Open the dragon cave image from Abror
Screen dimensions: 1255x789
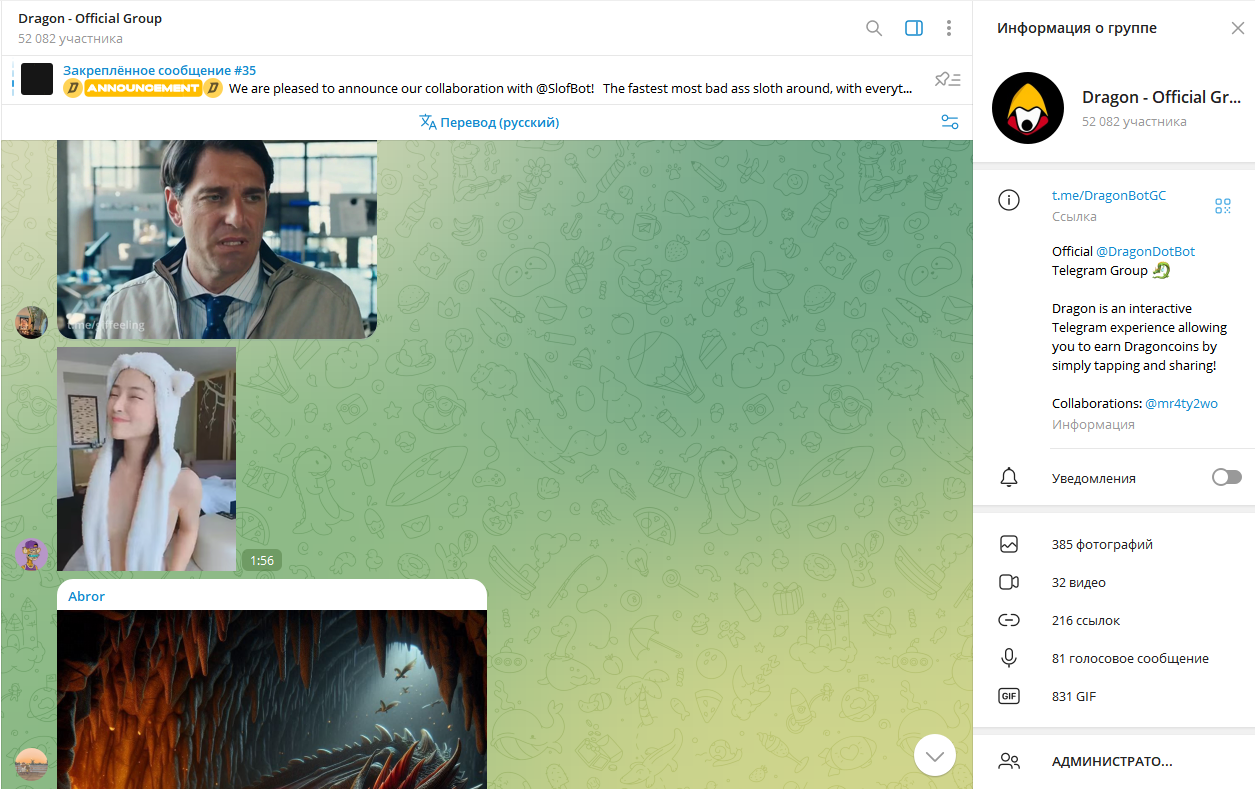point(272,699)
